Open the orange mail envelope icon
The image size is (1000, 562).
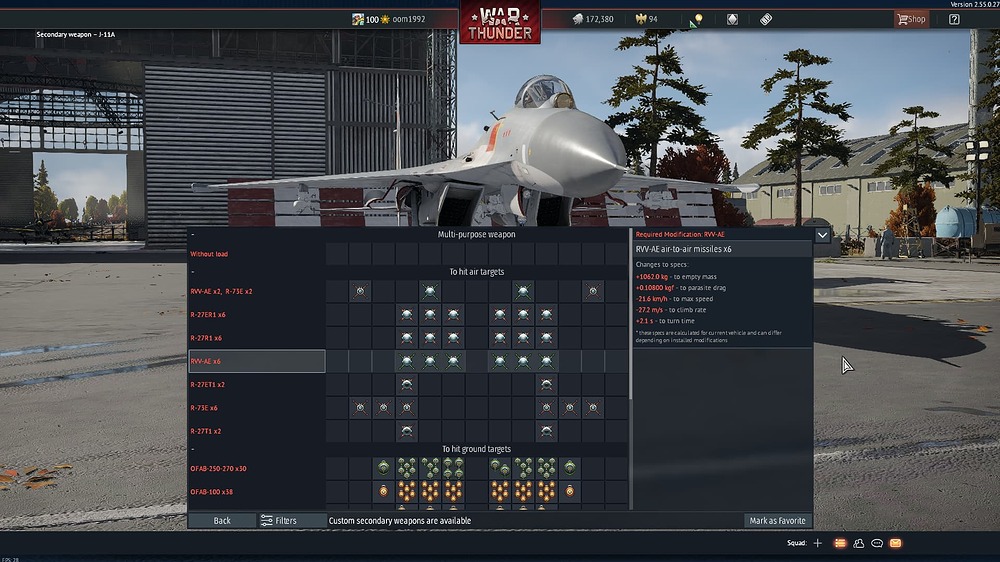(x=895, y=543)
